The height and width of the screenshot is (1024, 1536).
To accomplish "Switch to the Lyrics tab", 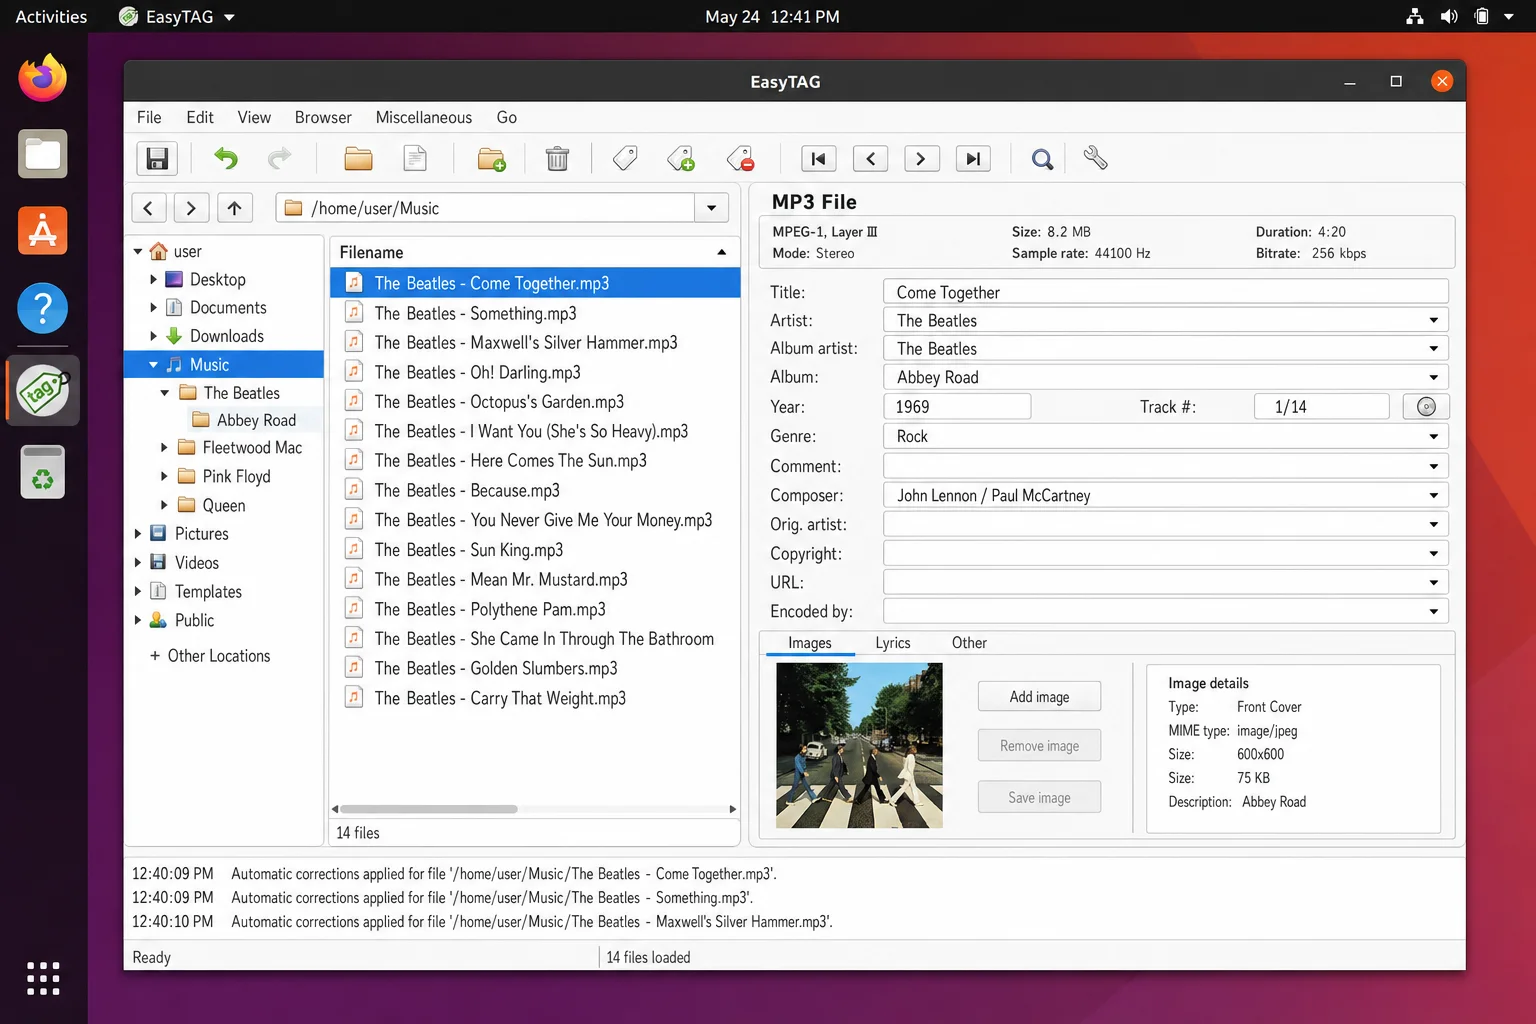I will [893, 643].
